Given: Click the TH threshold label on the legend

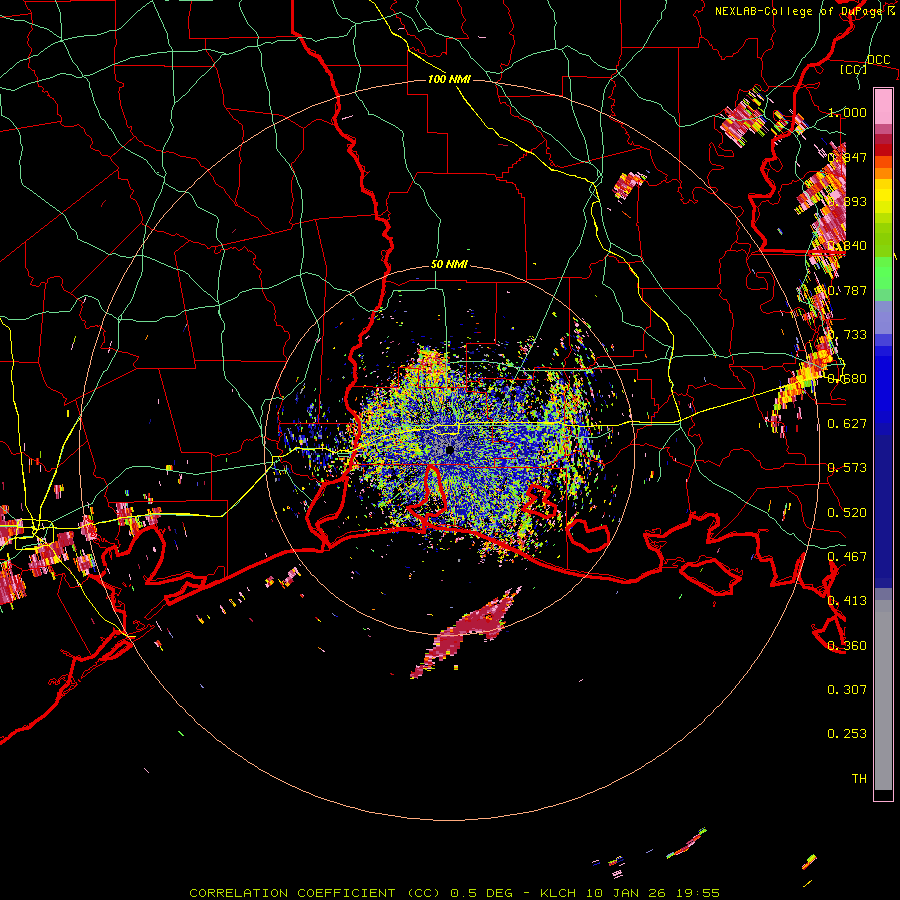Looking at the screenshot, I should (x=859, y=779).
